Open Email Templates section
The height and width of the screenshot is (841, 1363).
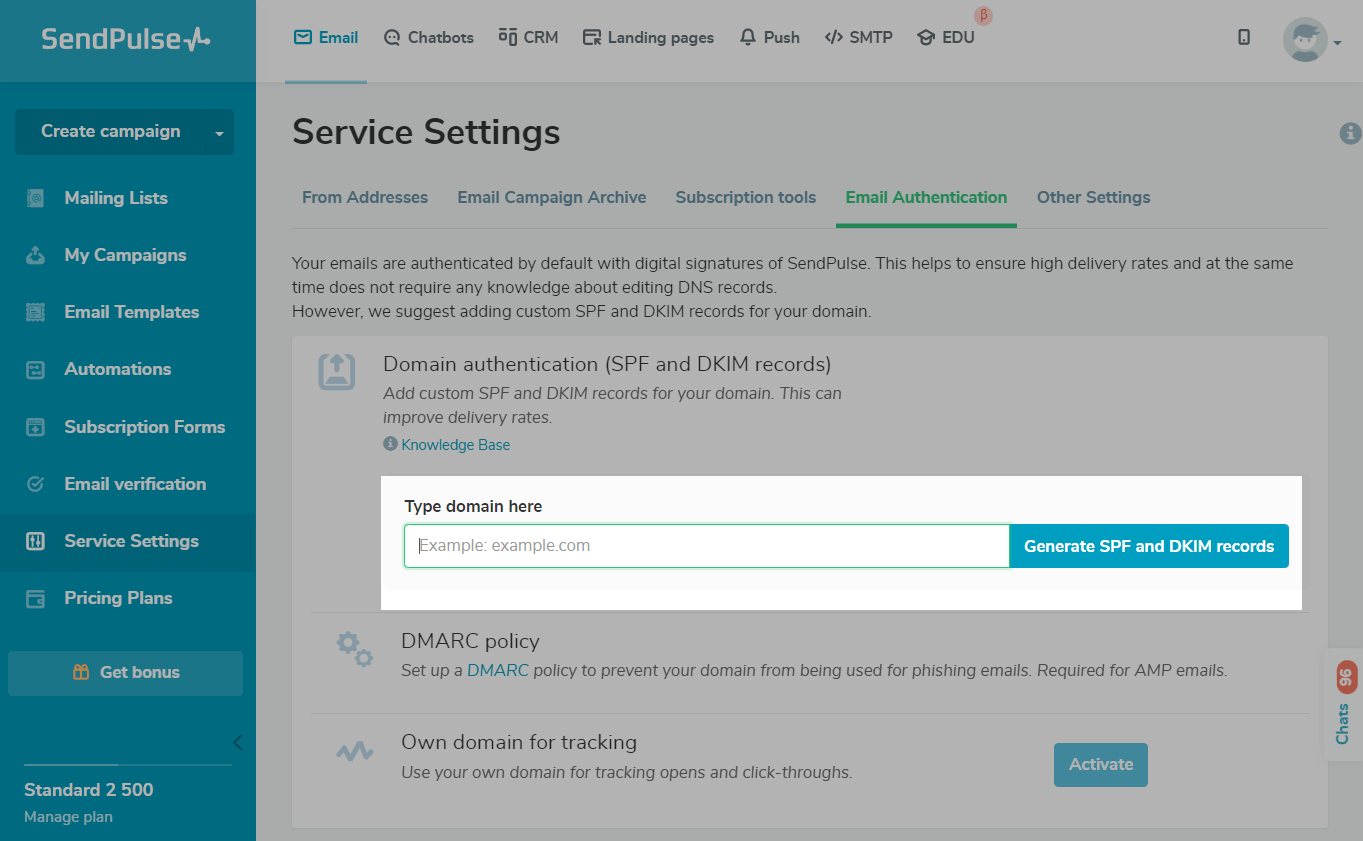(x=131, y=312)
